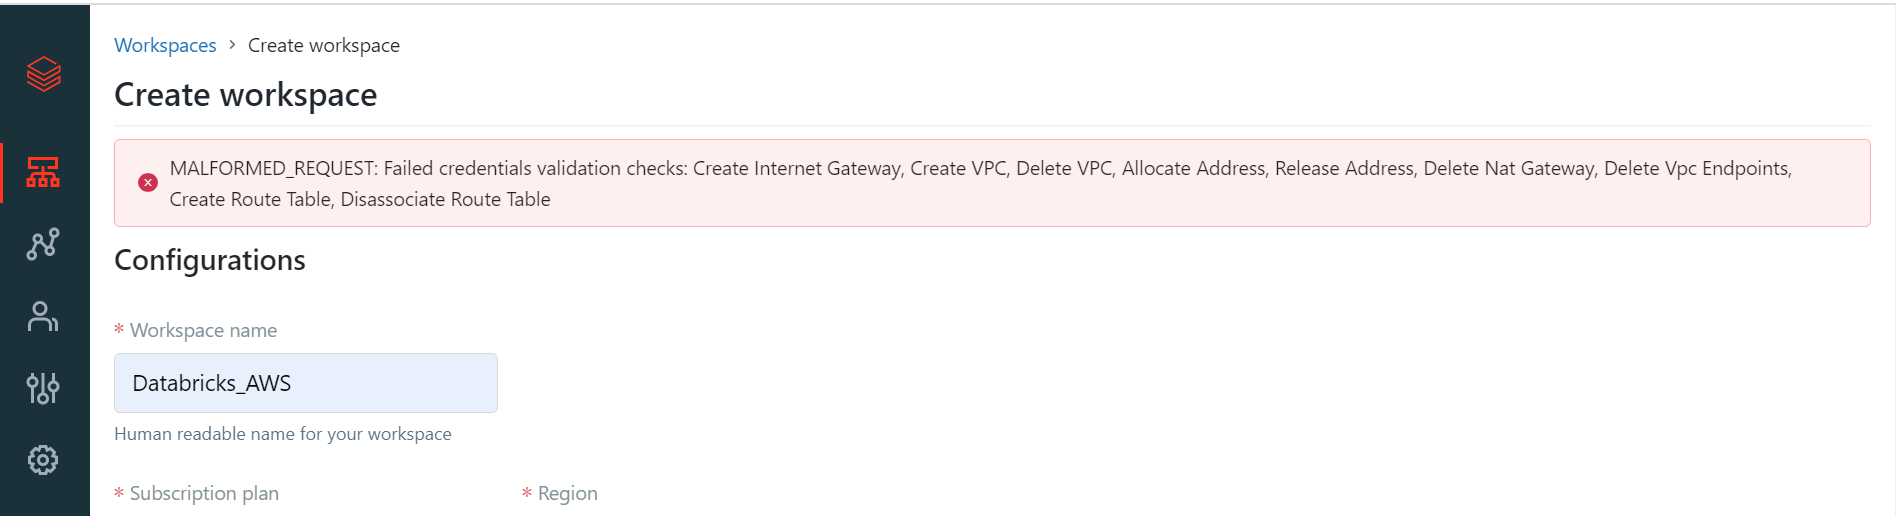
Task: Navigate back via Workspaces breadcrumb link
Action: pyautogui.click(x=165, y=45)
